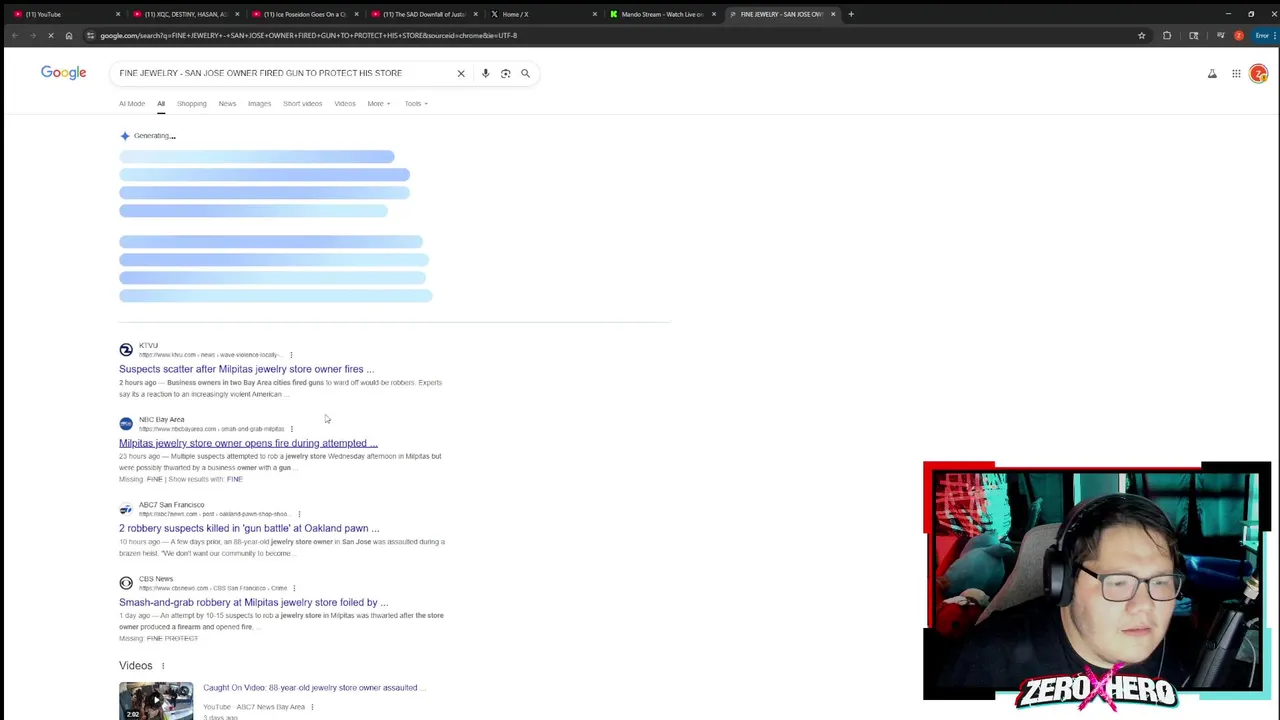1280x720 pixels.
Task: Switch to the News tab
Action: [227, 103]
